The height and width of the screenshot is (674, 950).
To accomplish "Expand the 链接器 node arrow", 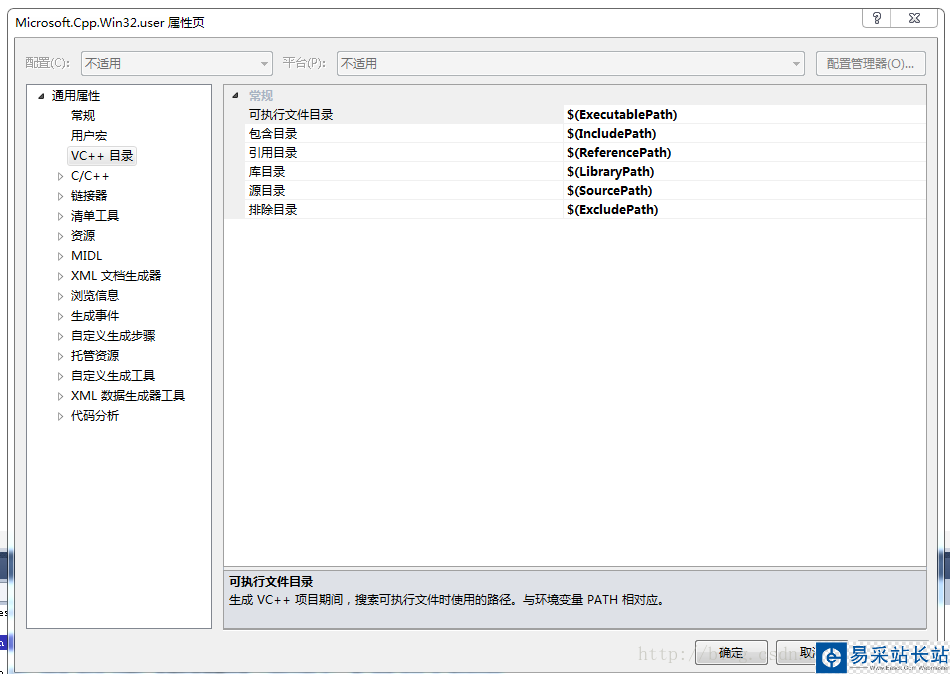I will pos(60,196).
